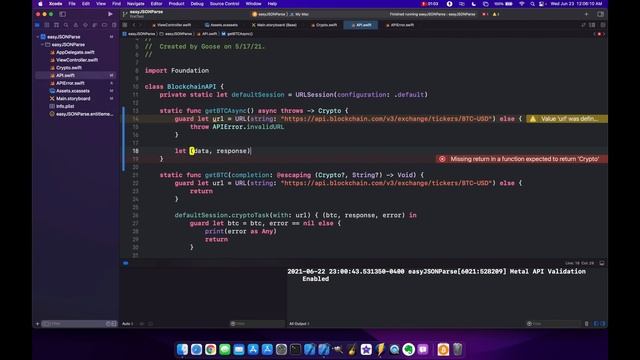Switch to the Main.storyboard tab
Viewport: 640px width, 360px height.
(274, 25)
